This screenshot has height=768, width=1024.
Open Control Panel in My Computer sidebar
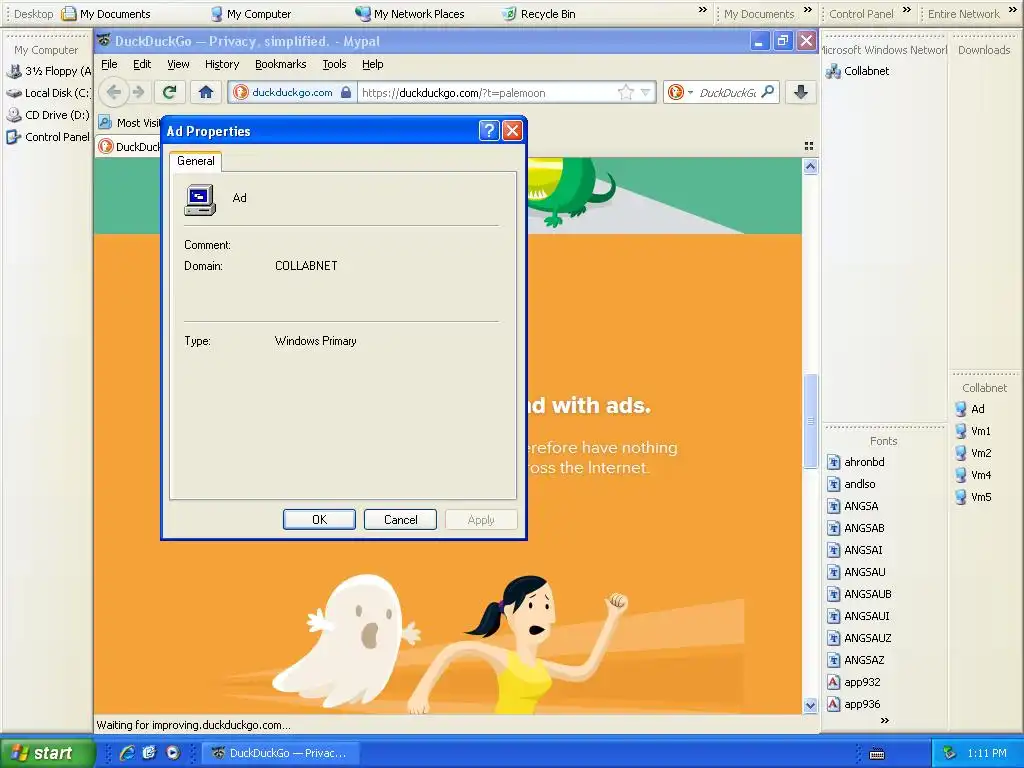(48, 137)
